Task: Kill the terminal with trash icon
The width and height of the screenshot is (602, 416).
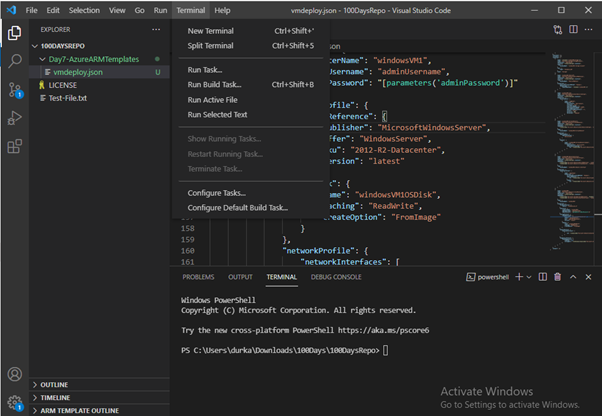Action: (559, 277)
